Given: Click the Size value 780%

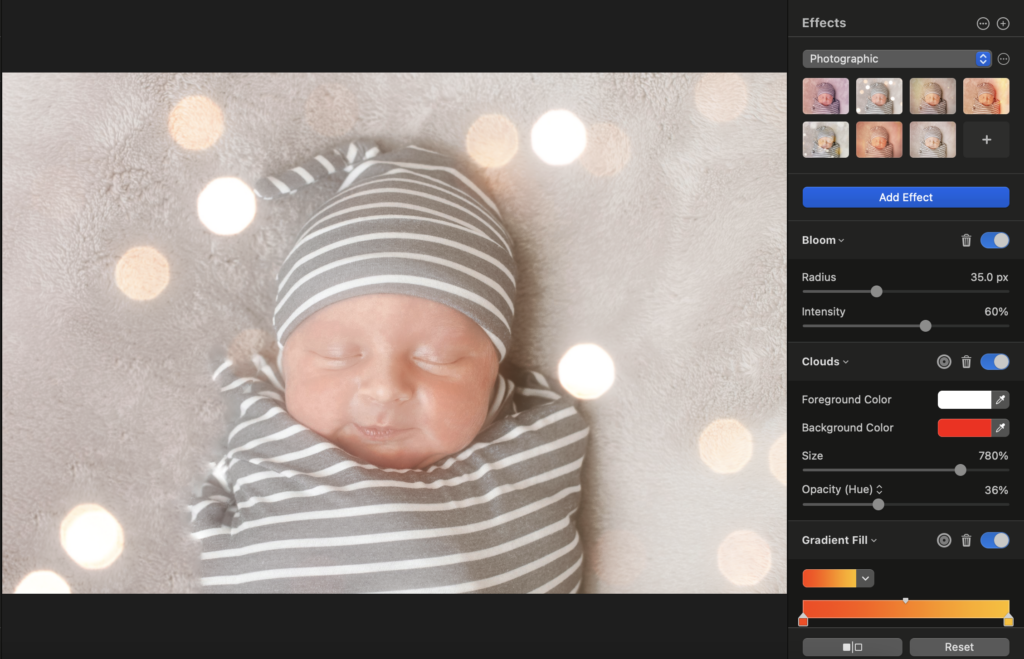Looking at the screenshot, I should coord(993,456).
